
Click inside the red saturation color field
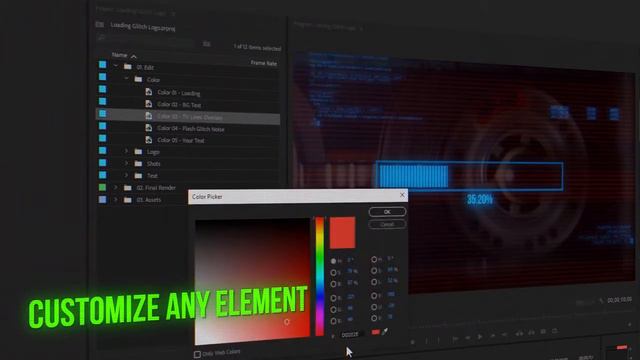click(x=252, y=281)
